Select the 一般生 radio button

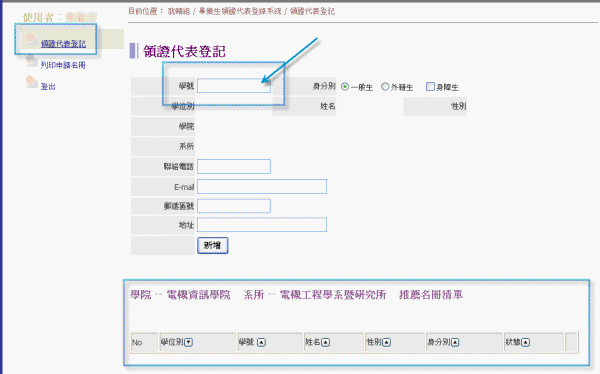[345, 87]
